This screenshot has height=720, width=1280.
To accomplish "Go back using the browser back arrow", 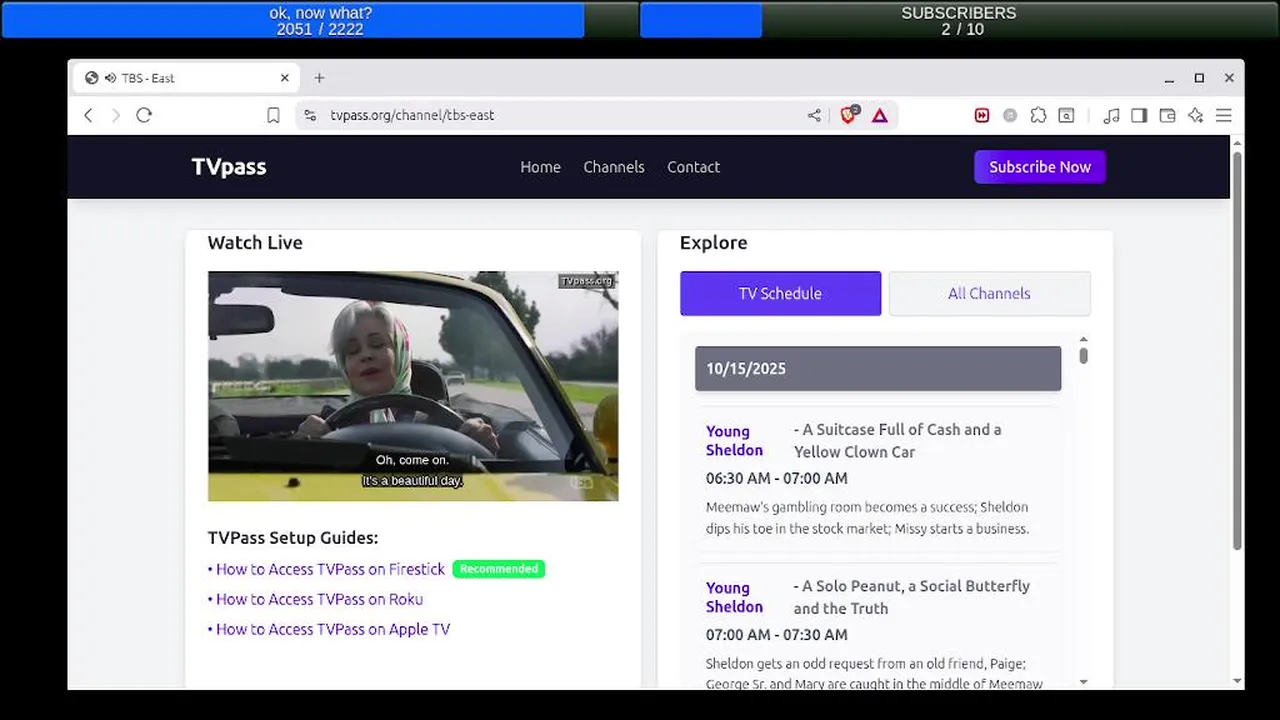I will (x=88, y=115).
